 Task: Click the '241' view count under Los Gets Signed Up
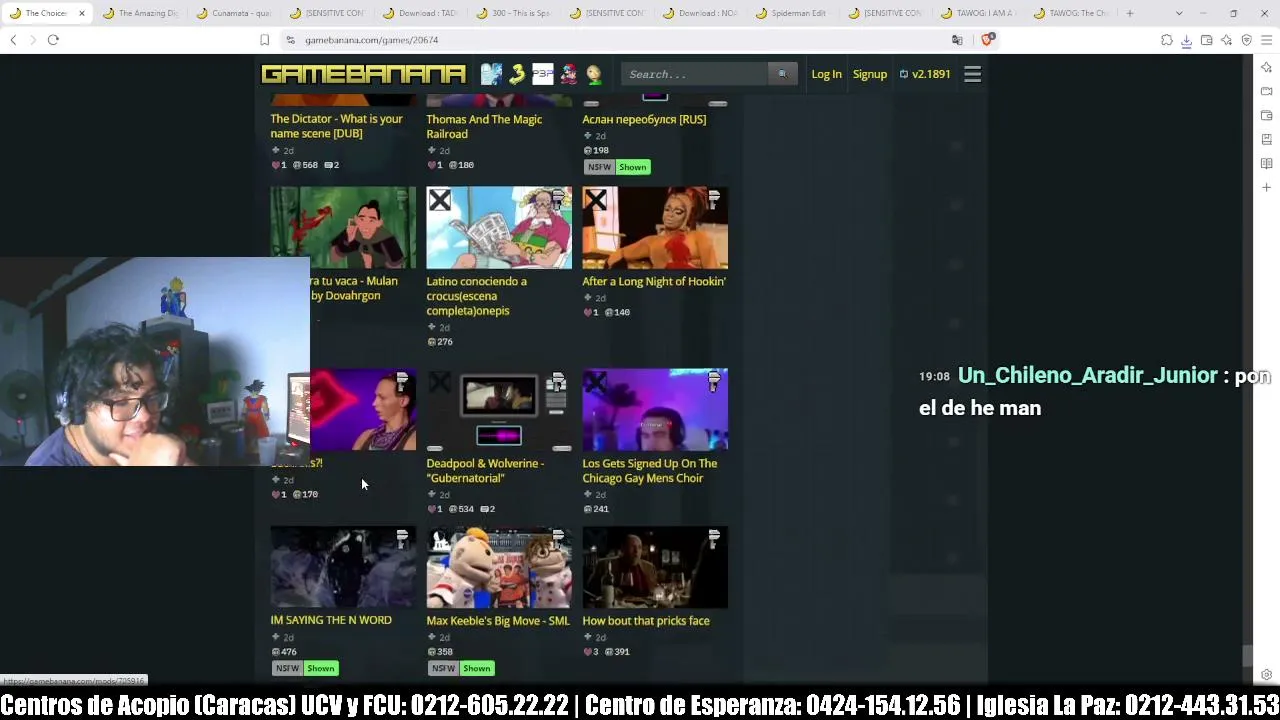596,509
